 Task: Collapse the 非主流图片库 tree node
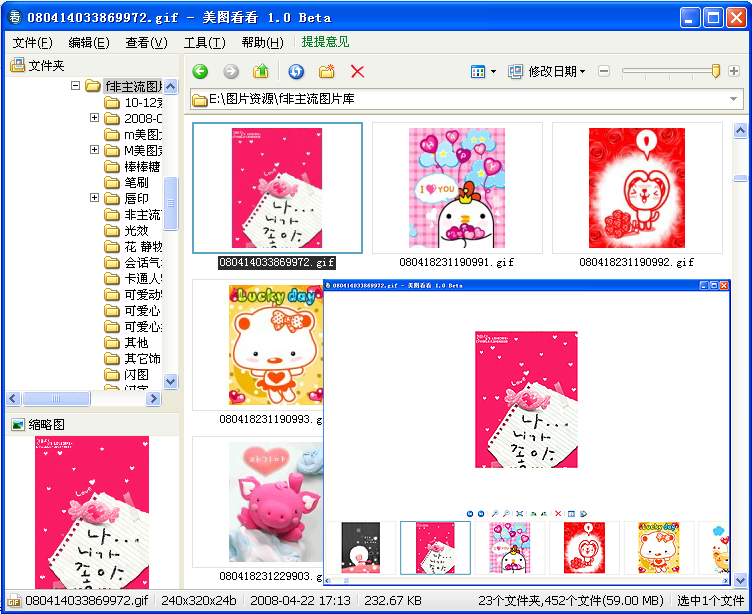click(x=75, y=86)
